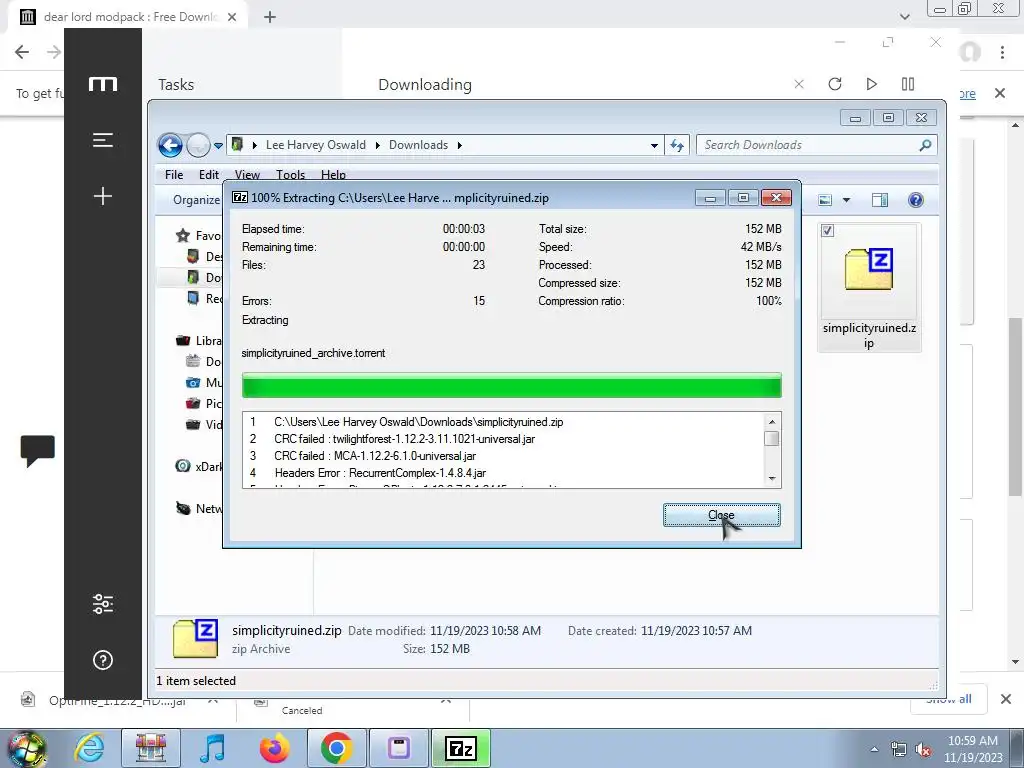Image resolution: width=1024 pixels, height=768 pixels.
Task: Click the green extraction progress bar
Action: 511,385
